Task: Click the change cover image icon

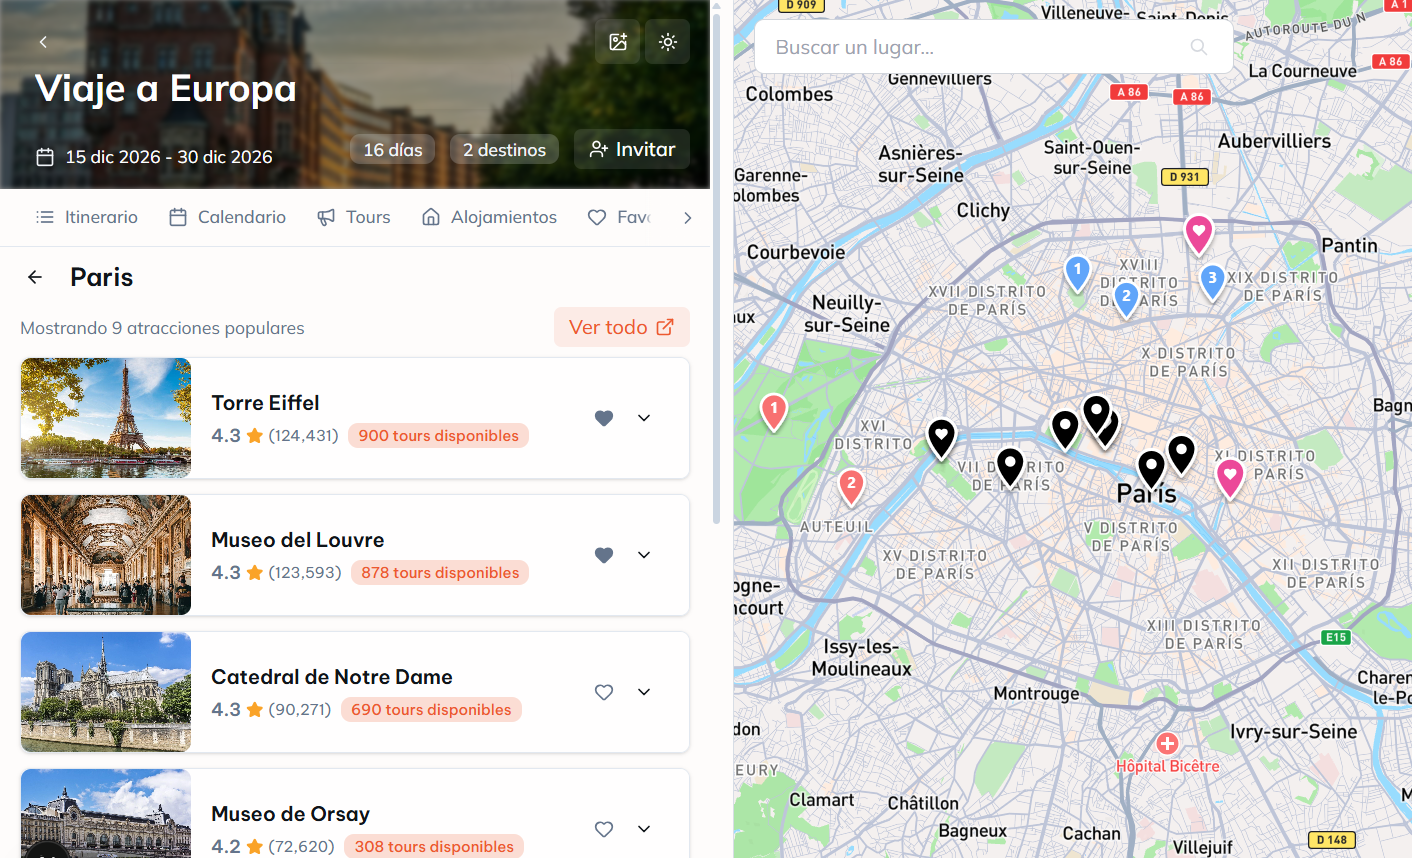Action: coord(617,41)
